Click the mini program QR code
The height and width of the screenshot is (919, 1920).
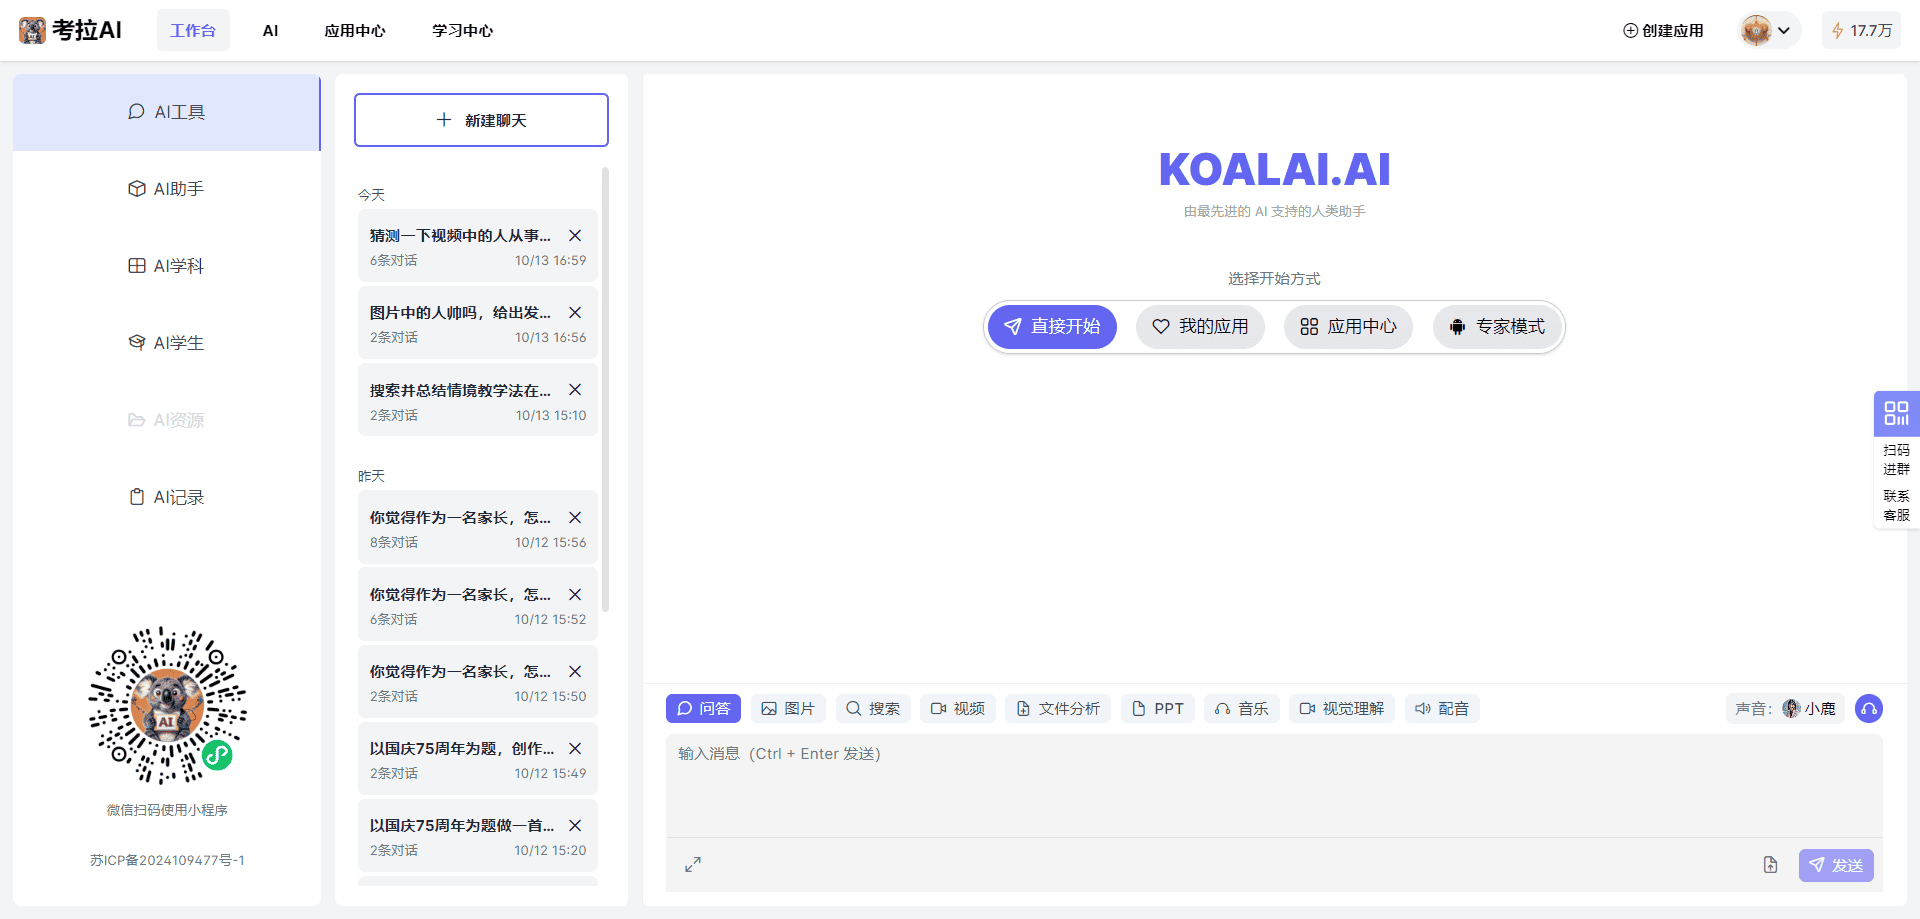point(167,706)
